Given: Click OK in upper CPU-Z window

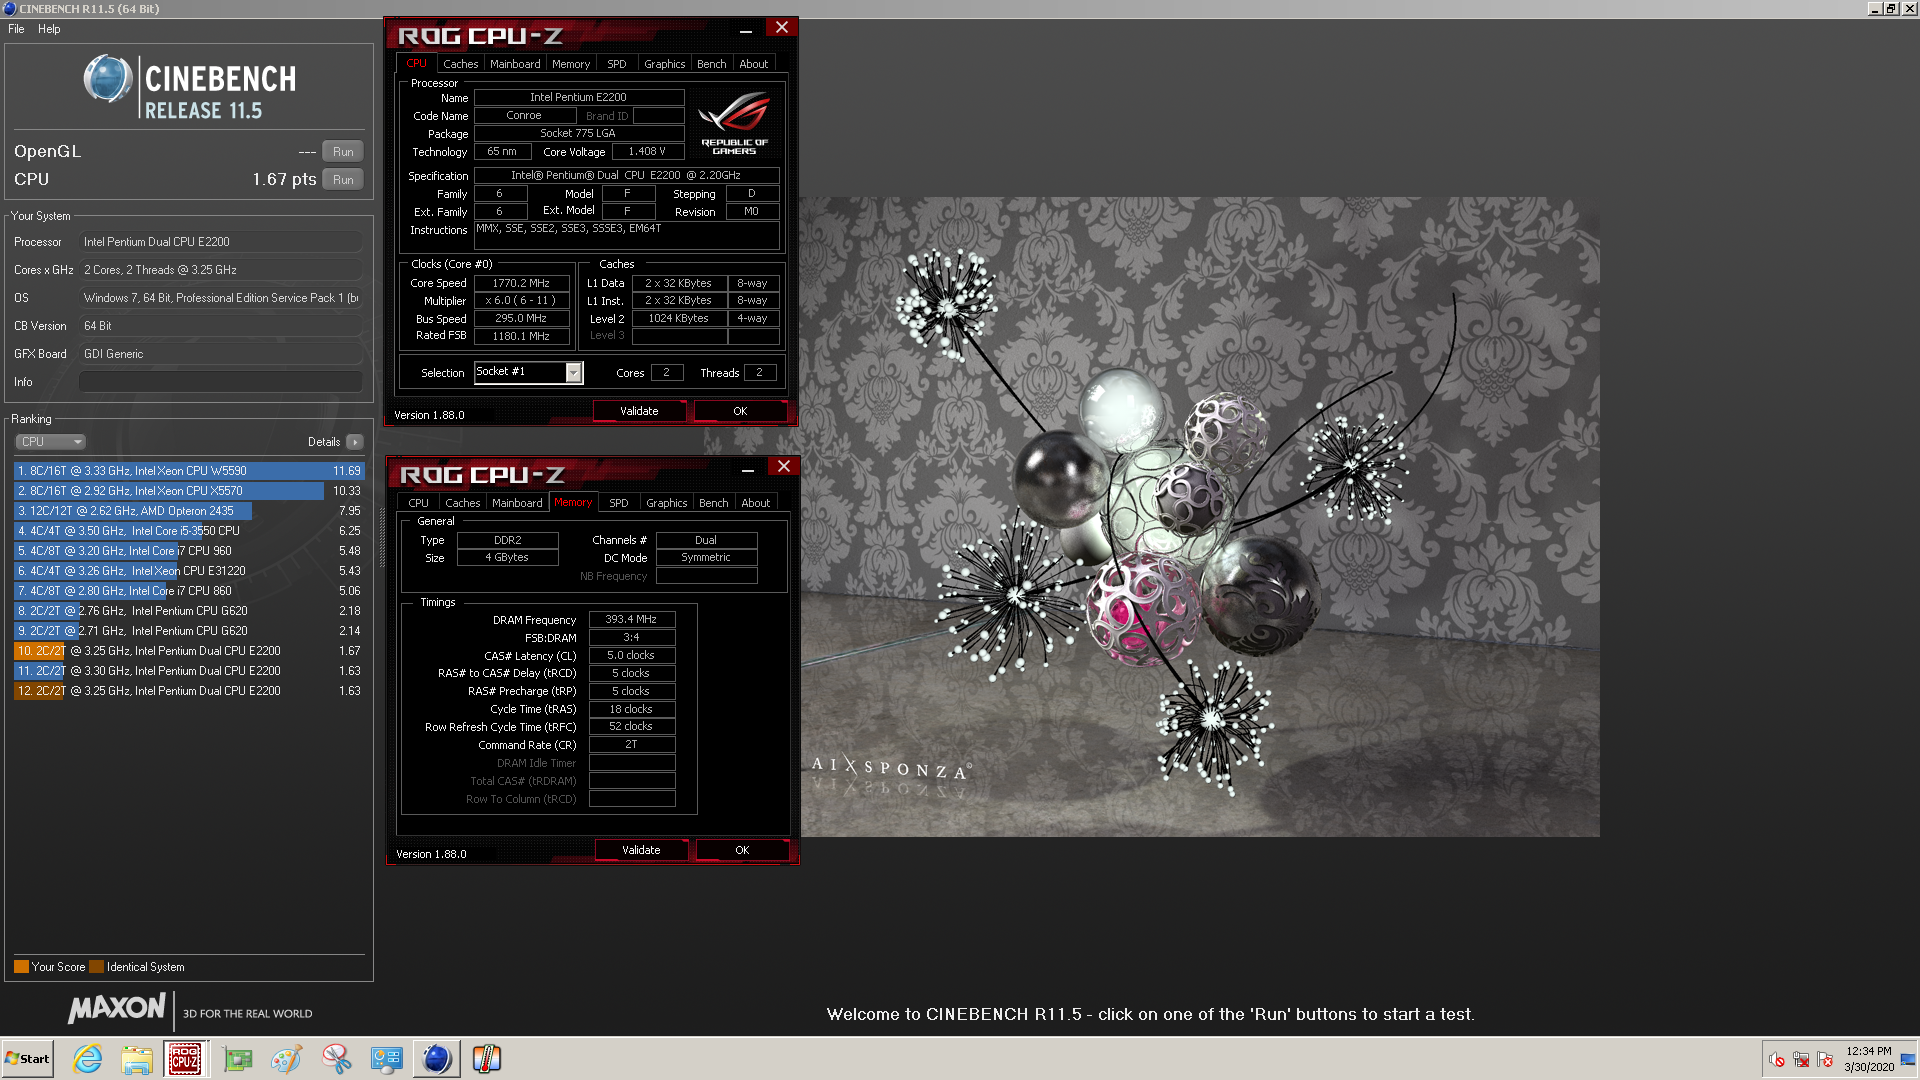Looking at the screenshot, I should point(740,411).
